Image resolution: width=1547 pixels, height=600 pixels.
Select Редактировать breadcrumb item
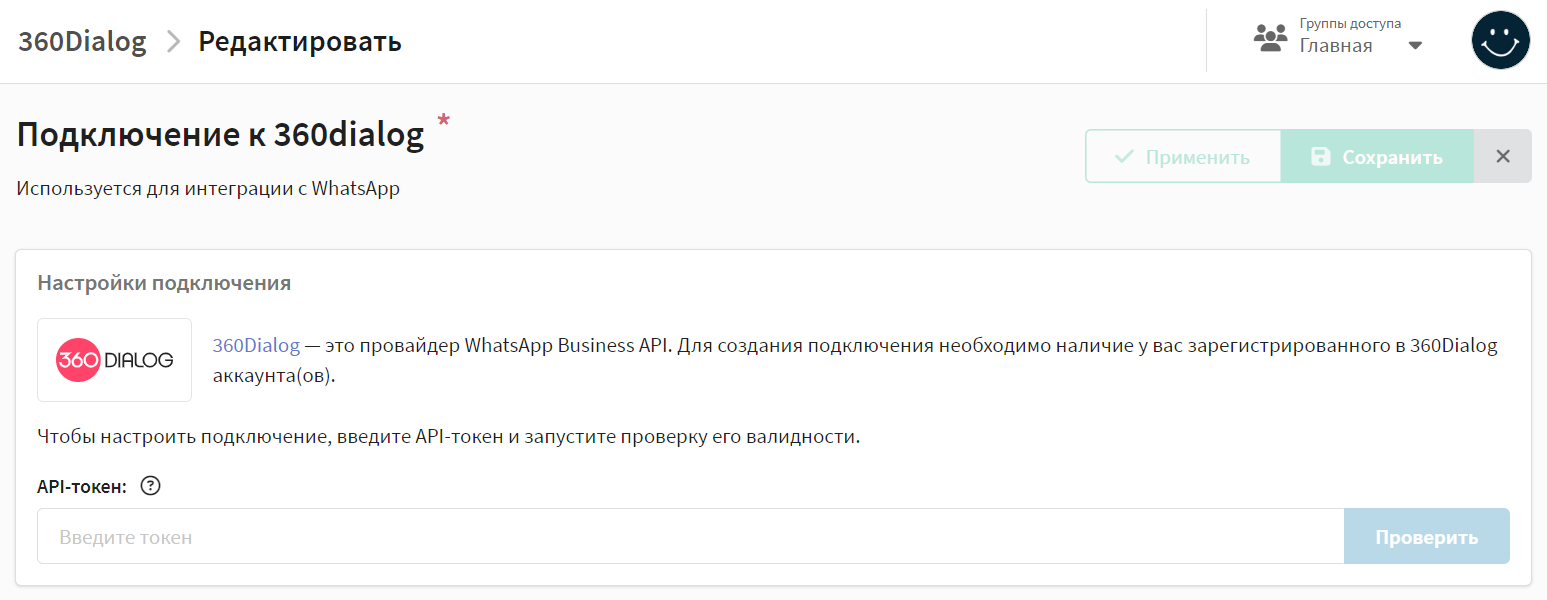[x=300, y=42]
